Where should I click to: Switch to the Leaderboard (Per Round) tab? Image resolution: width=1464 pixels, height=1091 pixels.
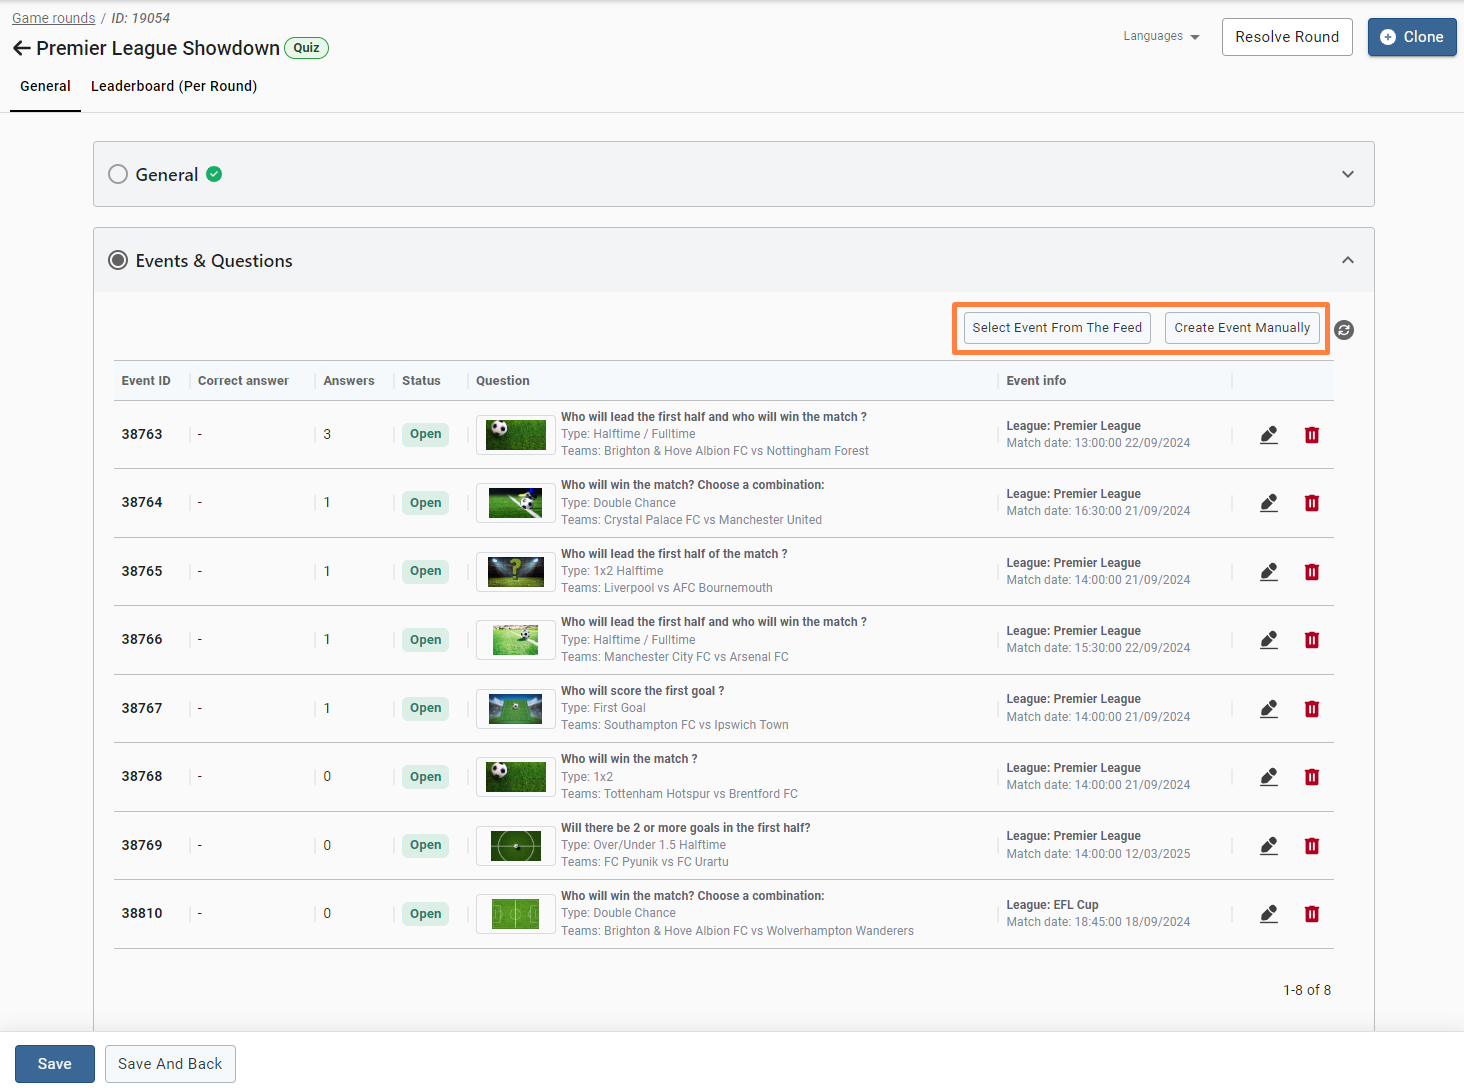174,86
